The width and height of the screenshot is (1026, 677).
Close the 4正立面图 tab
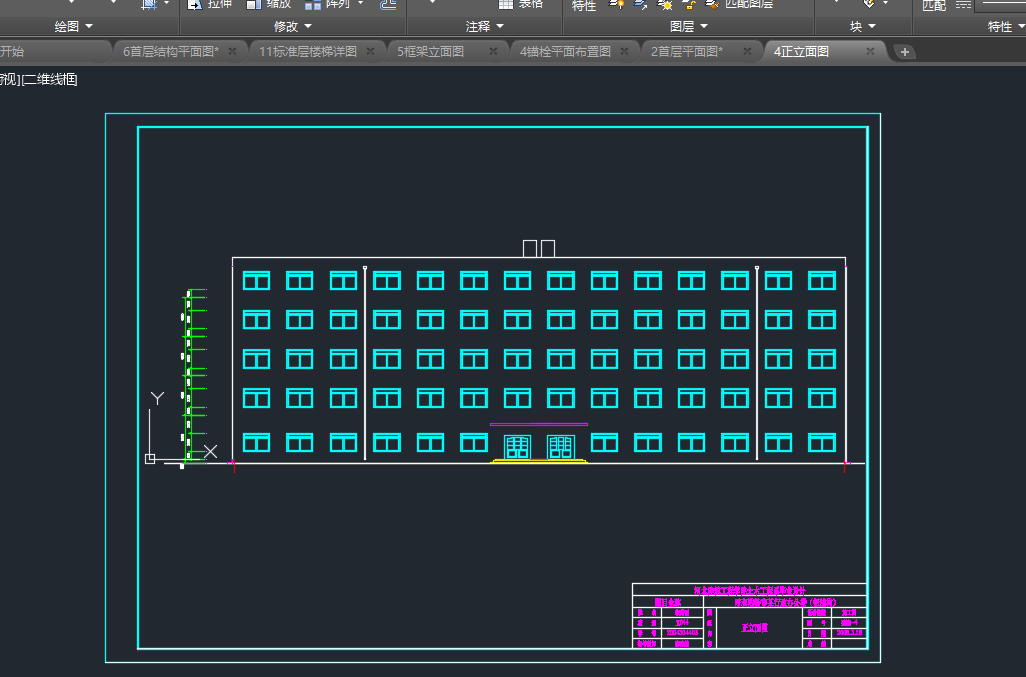[x=870, y=51]
